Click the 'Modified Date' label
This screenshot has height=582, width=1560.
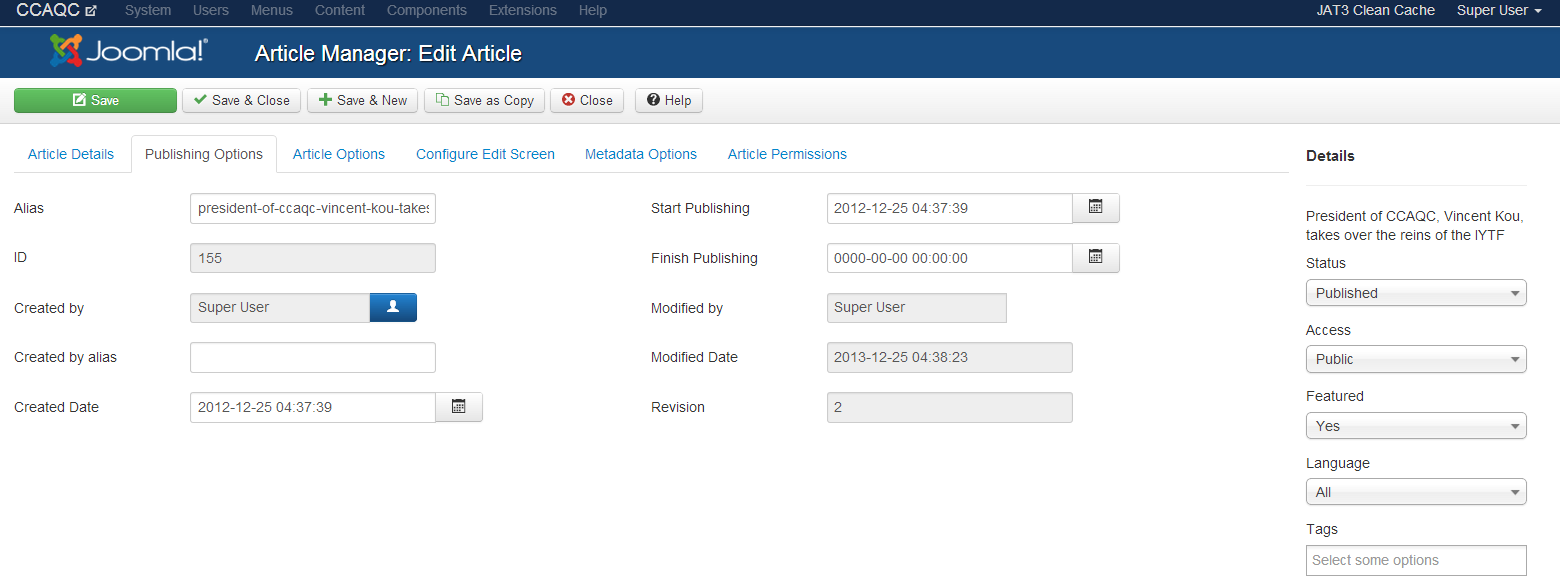(694, 357)
